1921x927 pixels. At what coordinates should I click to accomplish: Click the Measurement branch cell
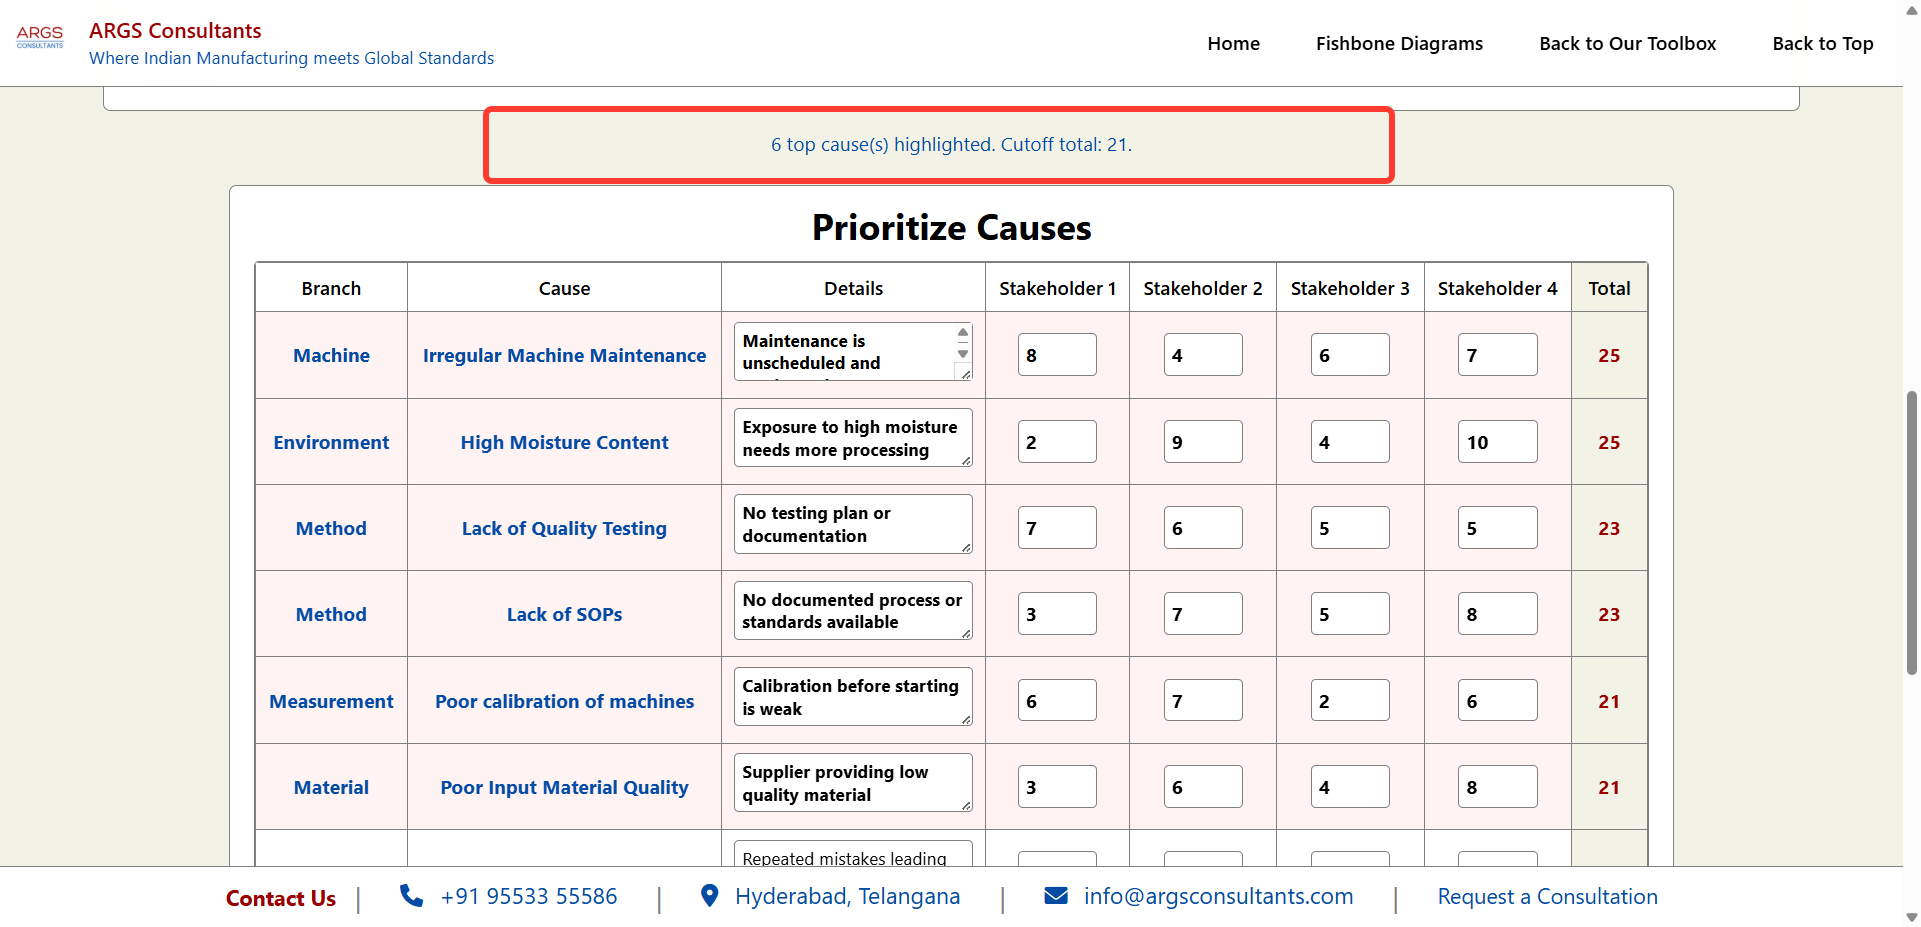click(x=331, y=701)
